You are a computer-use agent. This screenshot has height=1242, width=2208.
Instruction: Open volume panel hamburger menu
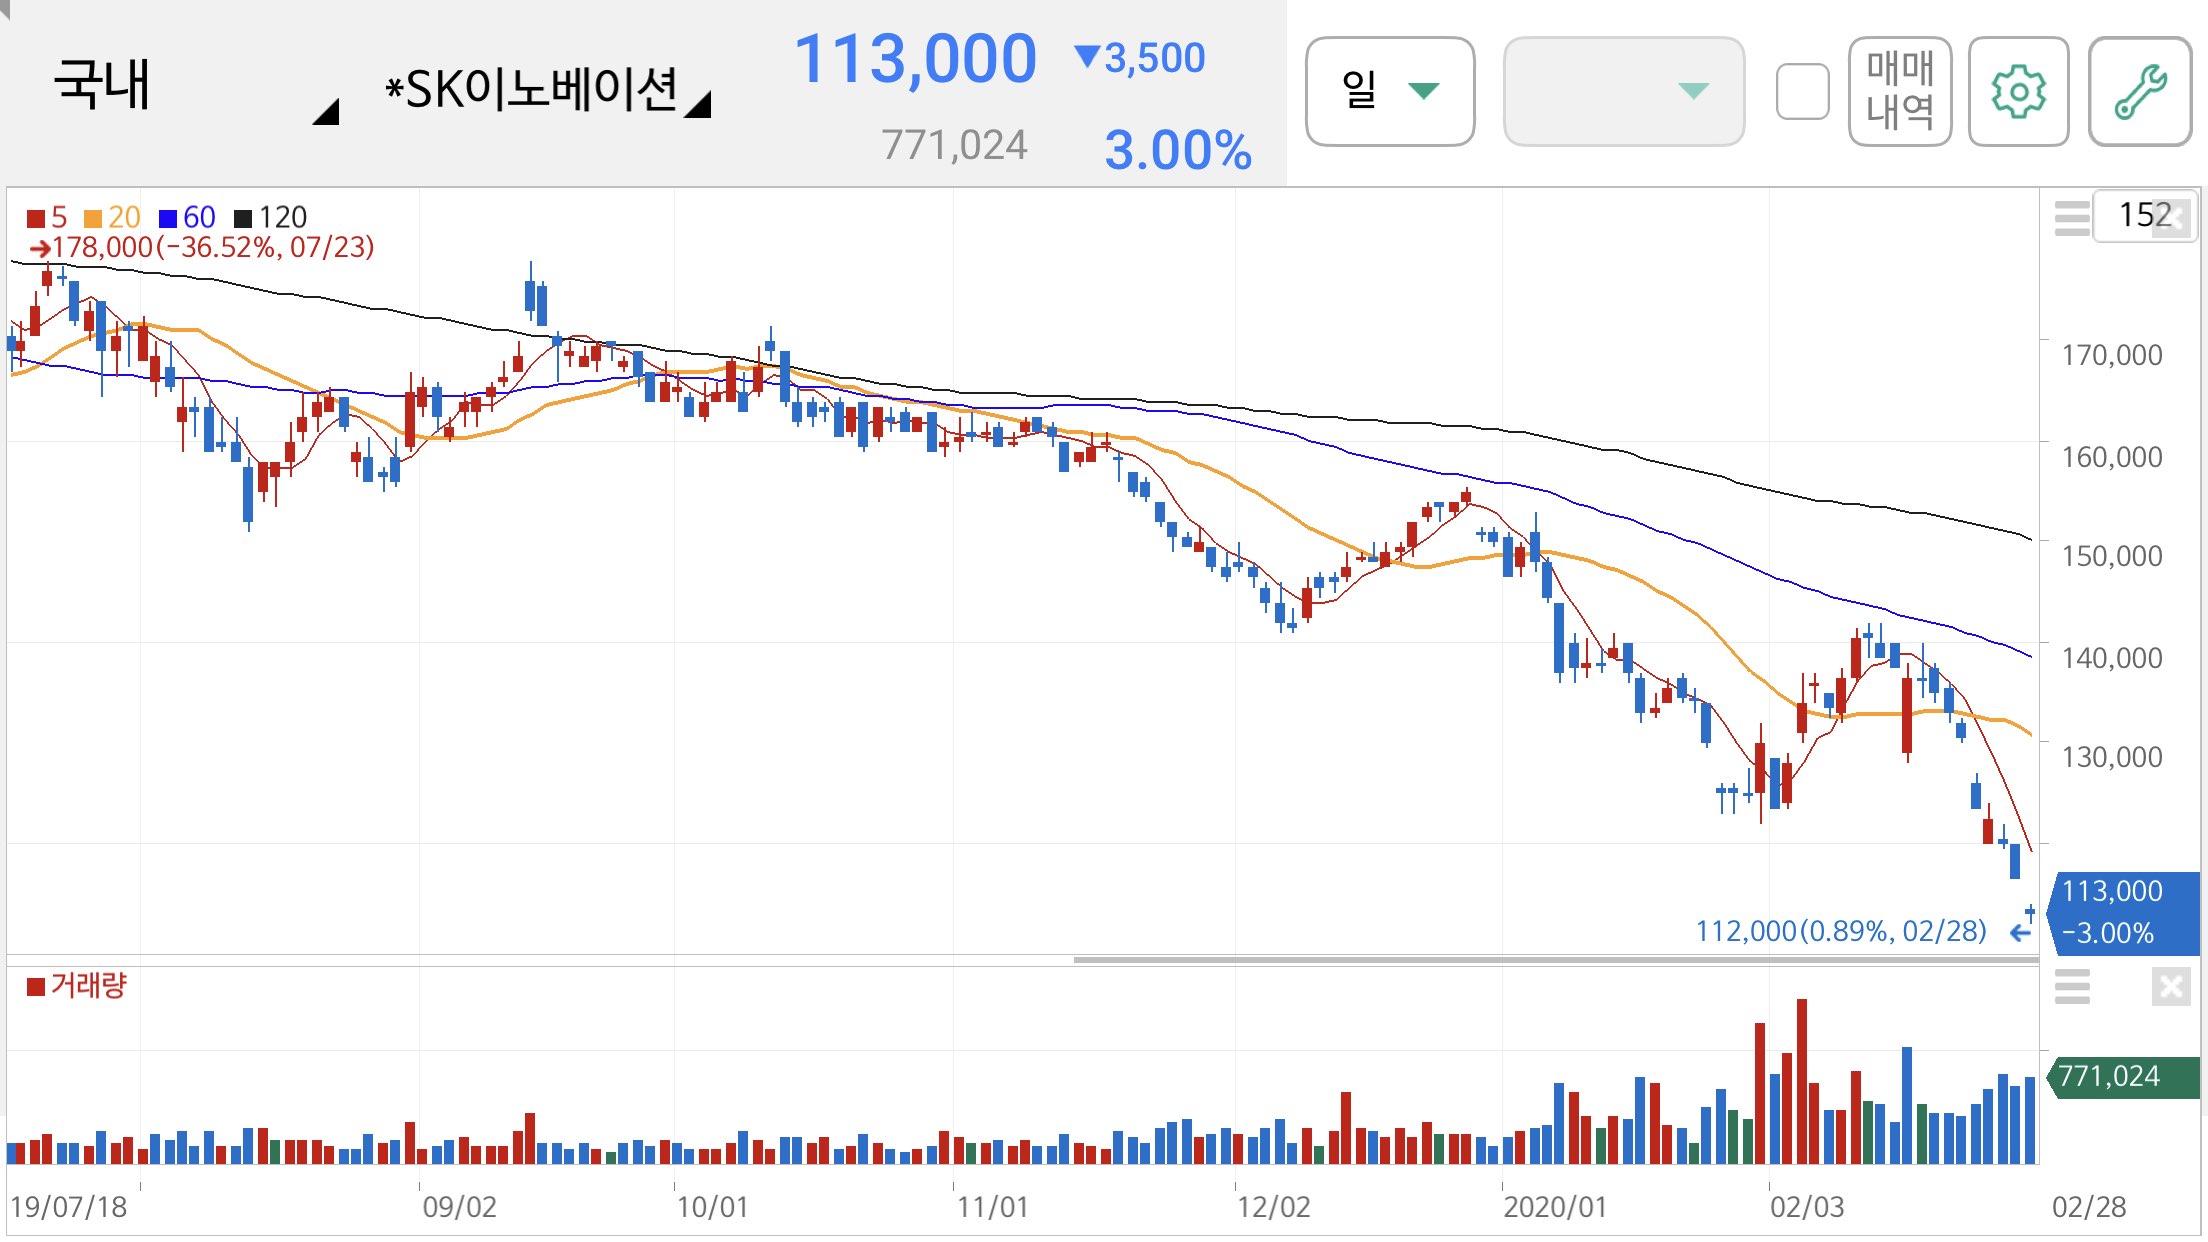coord(2072,987)
